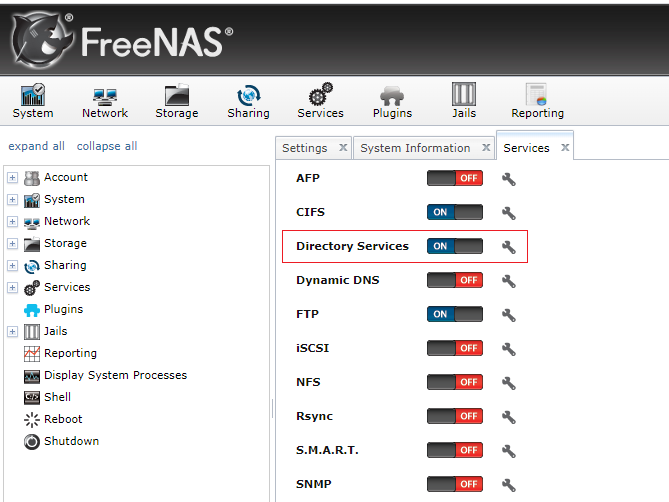Turn off the Directory Services switch
This screenshot has width=669, height=502.
pos(455,246)
